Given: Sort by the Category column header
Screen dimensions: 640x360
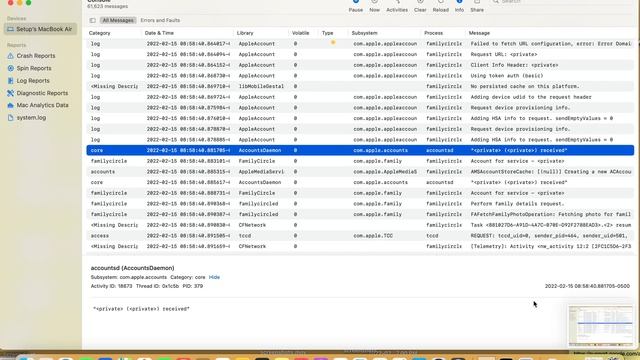Looking at the screenshot, I should (x=100, y=33).
